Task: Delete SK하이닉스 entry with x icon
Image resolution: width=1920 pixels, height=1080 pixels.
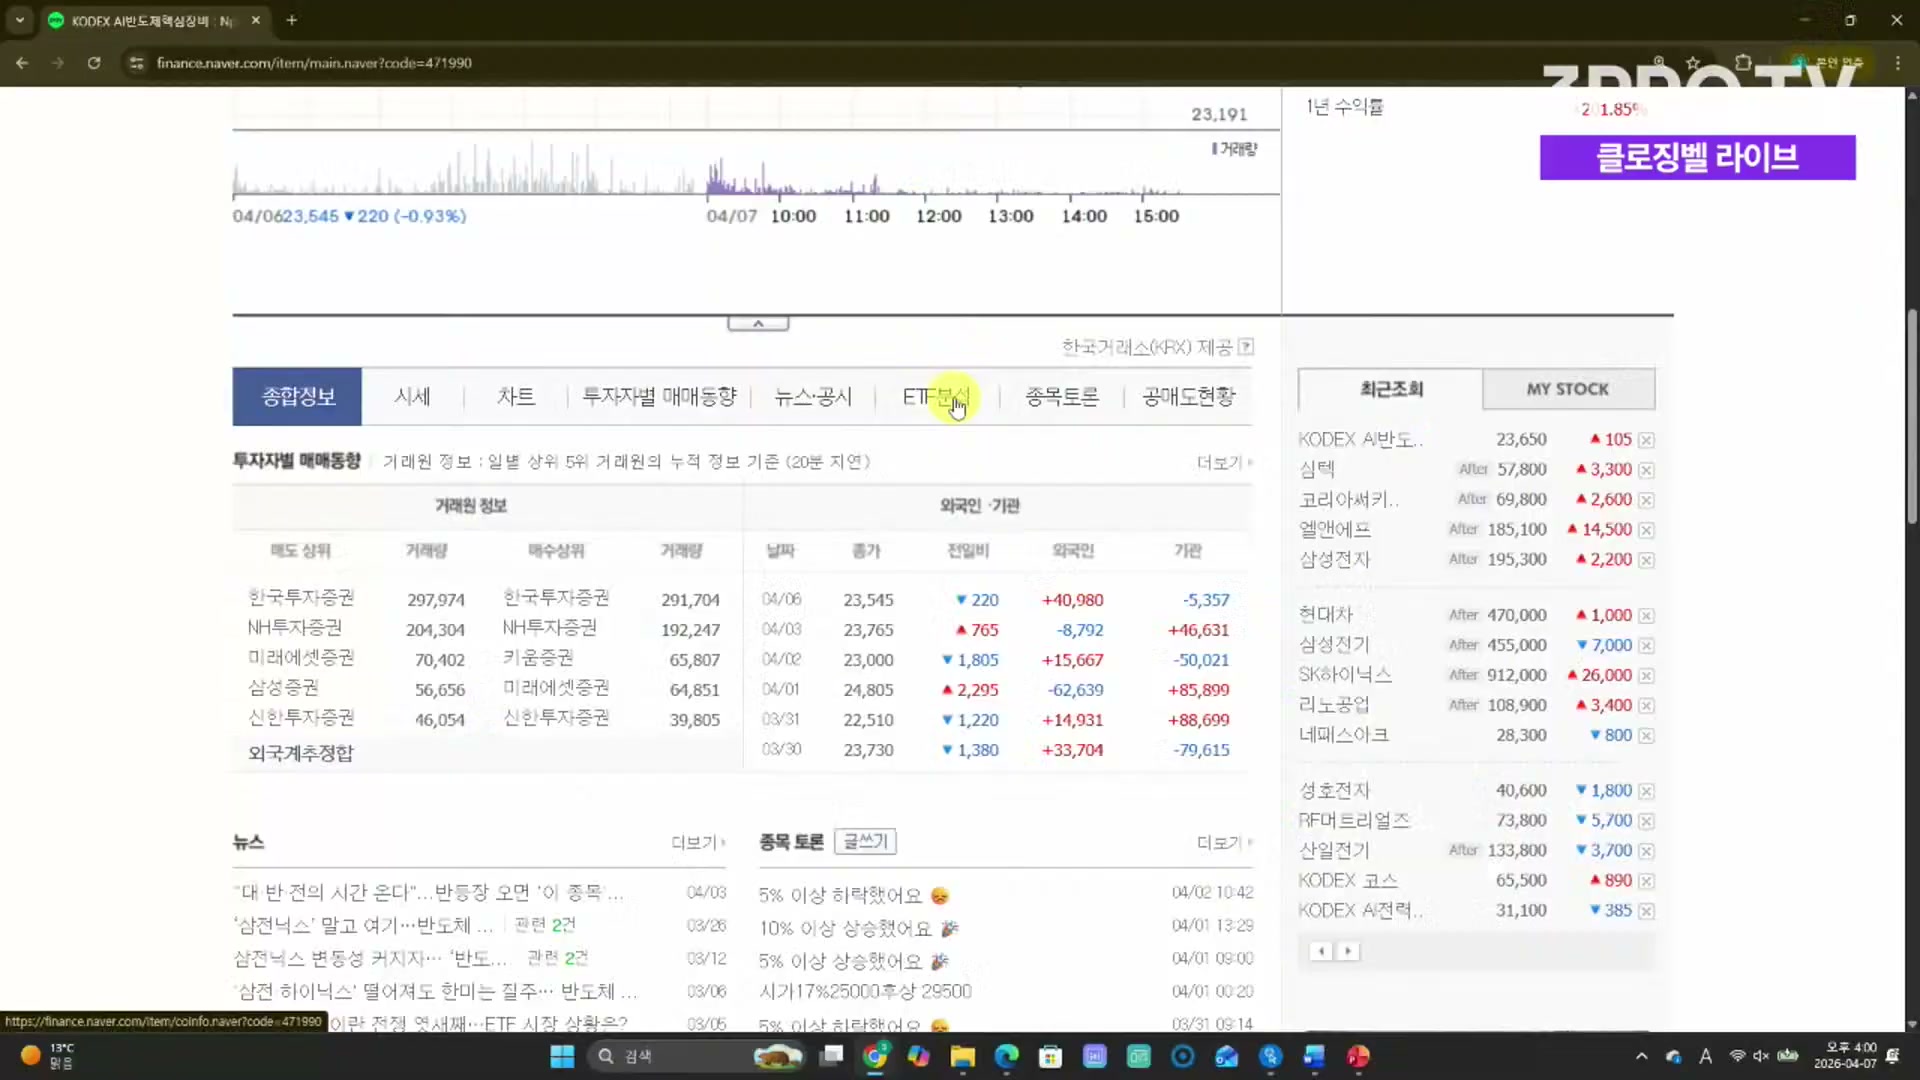Action: tap(1646, 676)
